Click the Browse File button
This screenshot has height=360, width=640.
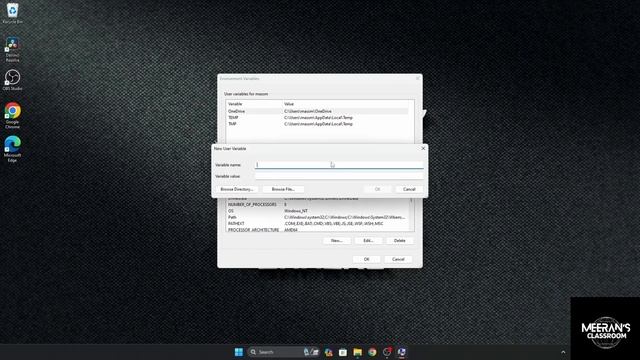click(283, 189)
